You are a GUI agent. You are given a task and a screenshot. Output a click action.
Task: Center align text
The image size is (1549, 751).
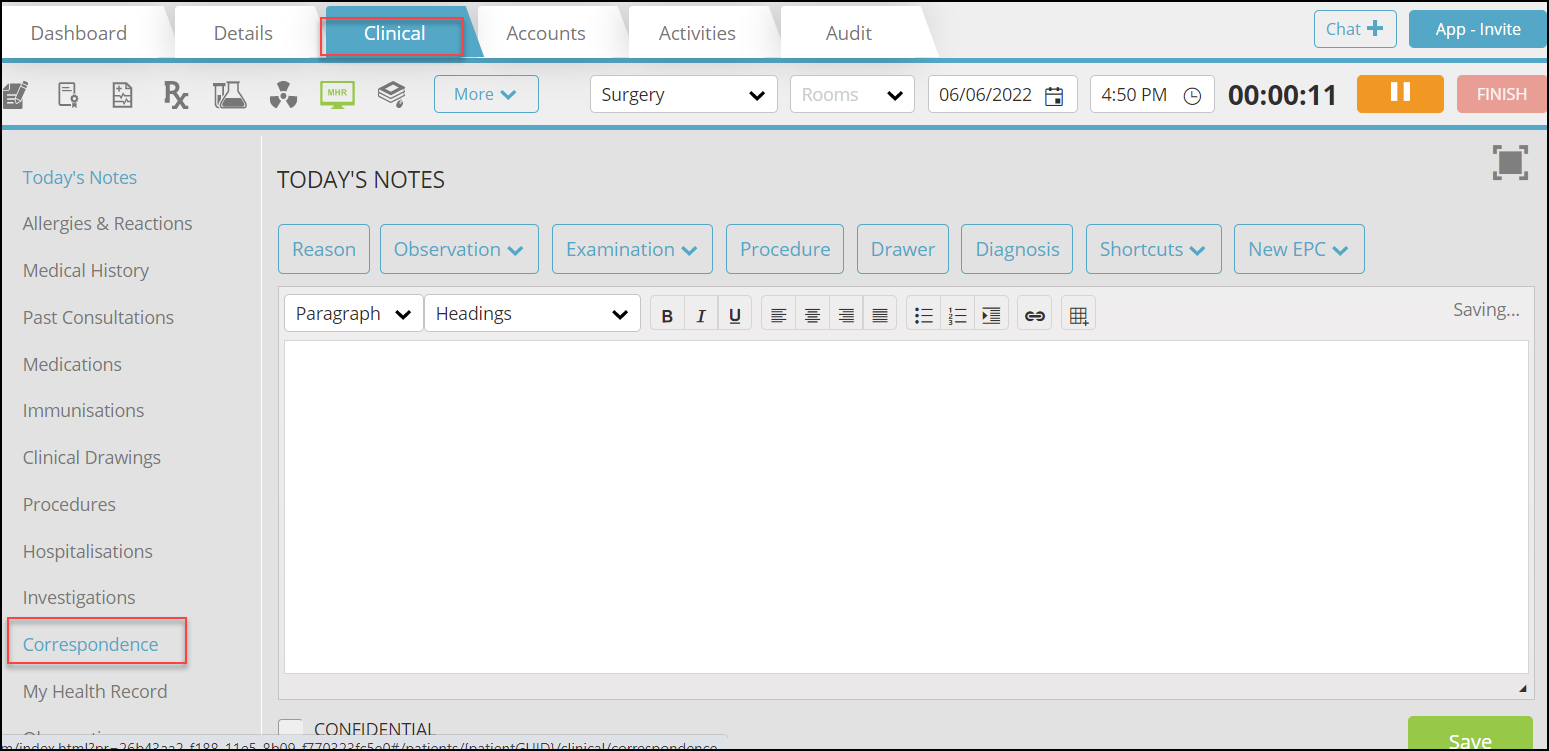813,315
